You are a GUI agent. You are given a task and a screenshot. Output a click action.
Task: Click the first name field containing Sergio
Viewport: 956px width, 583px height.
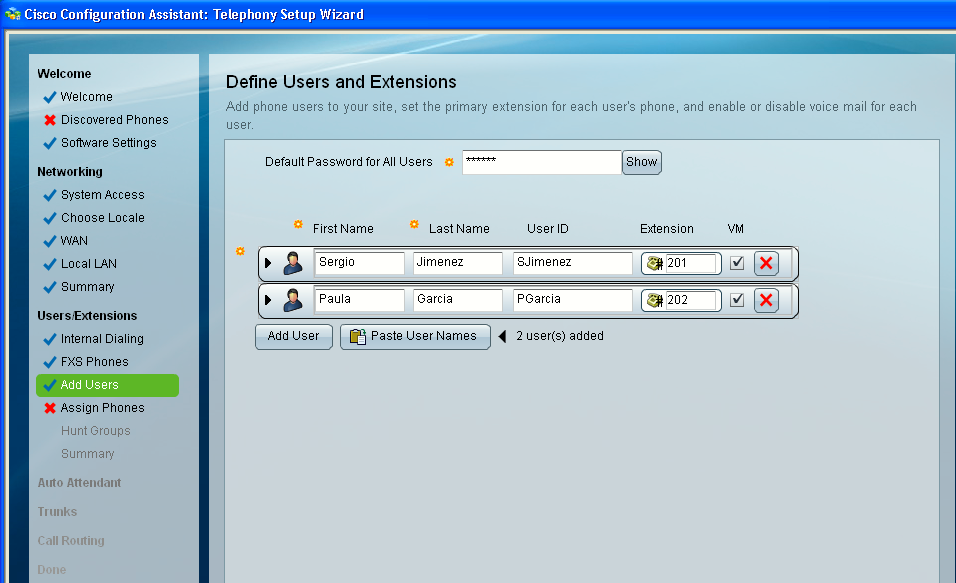tap(359, 263)
